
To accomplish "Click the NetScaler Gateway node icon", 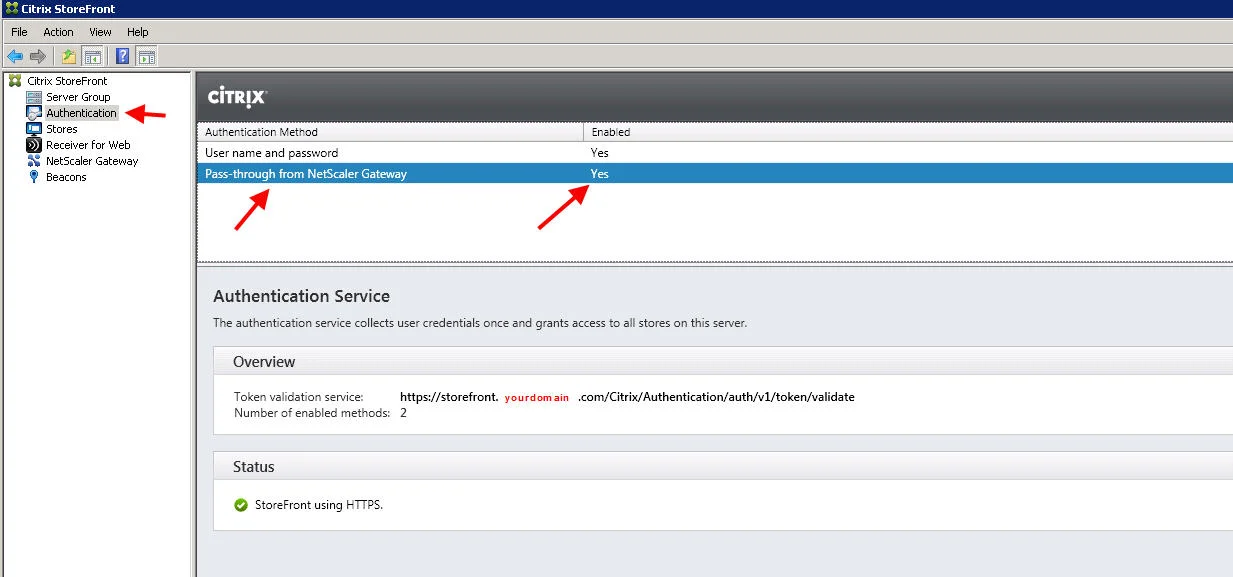I will click(x=34, y=161).
